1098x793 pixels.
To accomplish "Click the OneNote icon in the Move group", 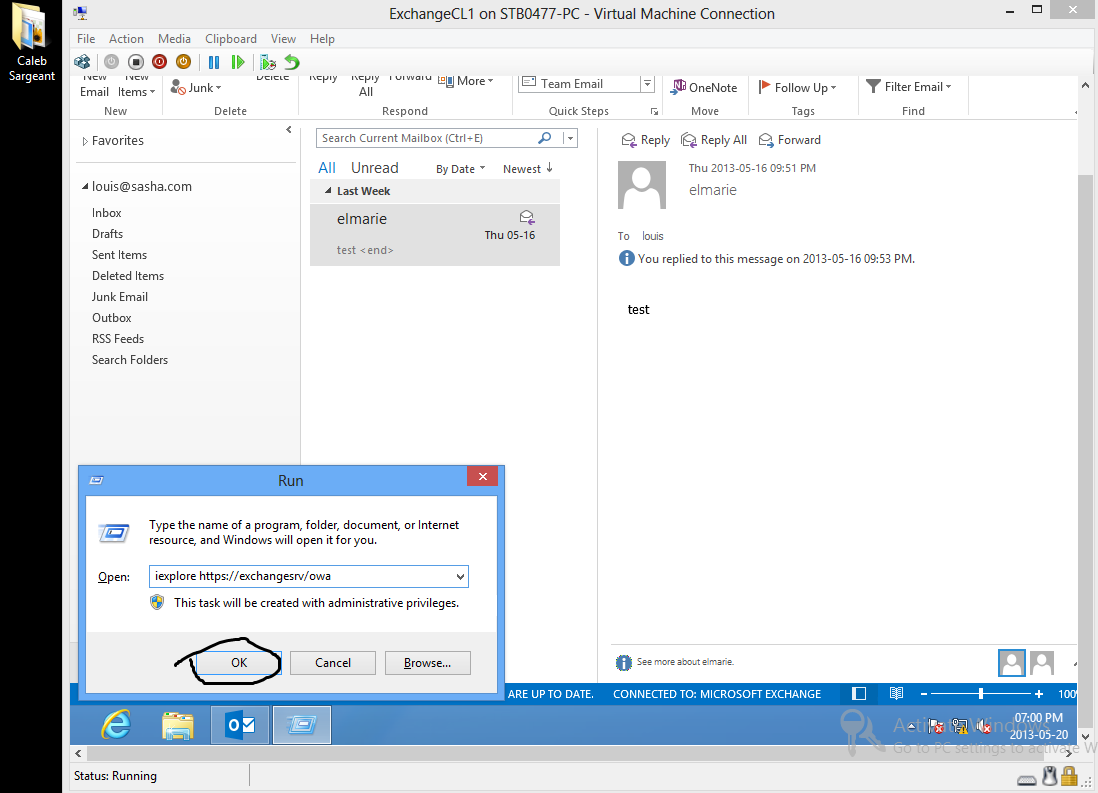I will pyautogui.click(x=678, y=87).
